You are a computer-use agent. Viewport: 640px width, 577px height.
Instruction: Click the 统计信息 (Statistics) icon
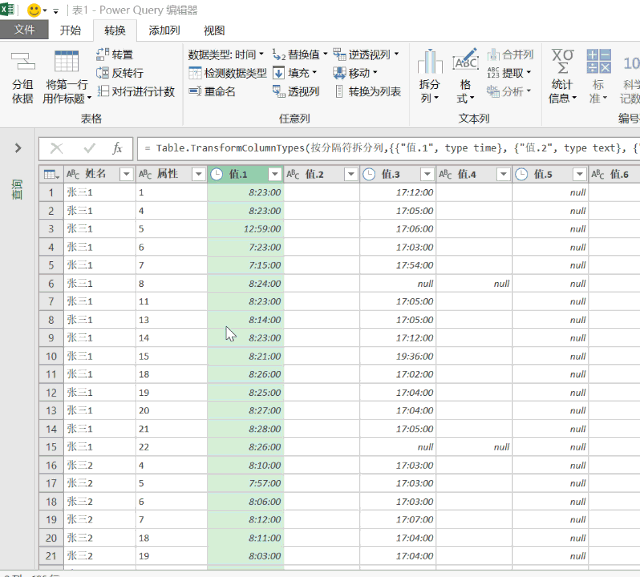(562, 61)
